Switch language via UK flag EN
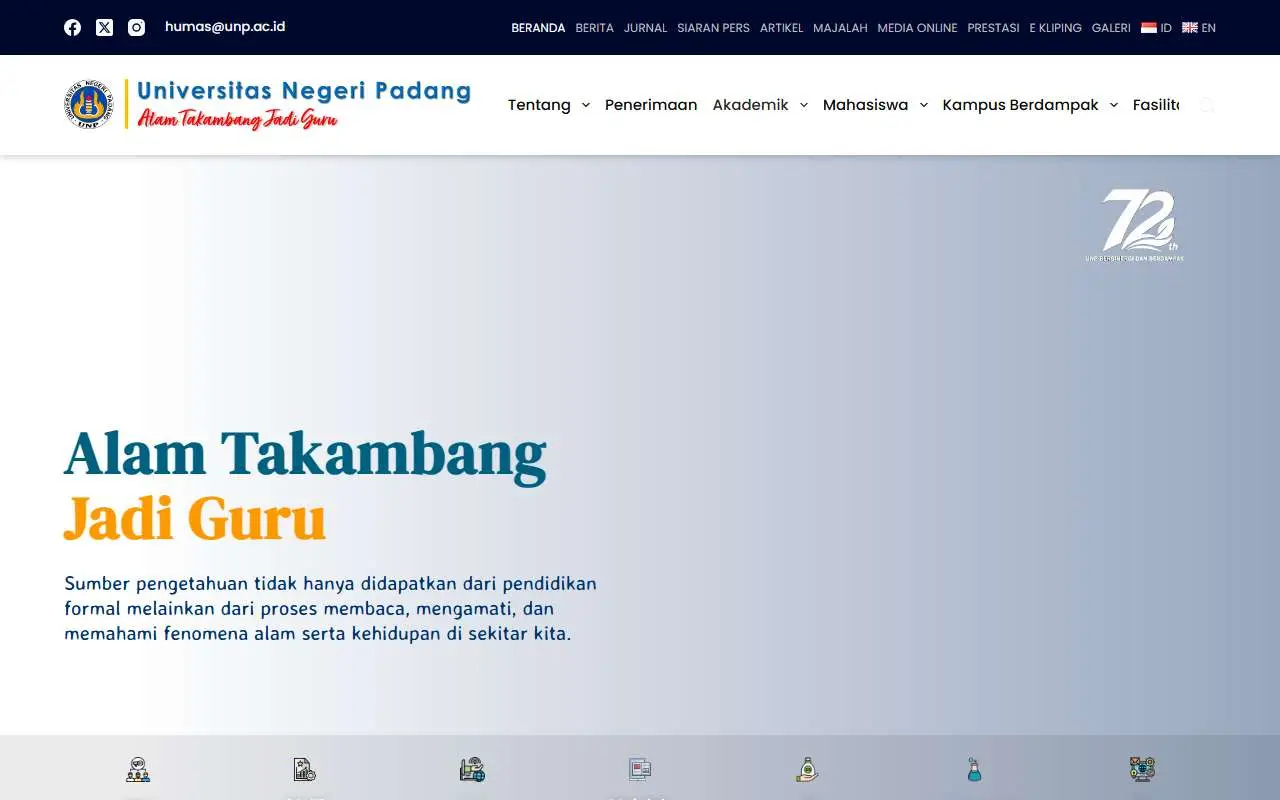The image size is (1280, 800). click(1199, 28)
